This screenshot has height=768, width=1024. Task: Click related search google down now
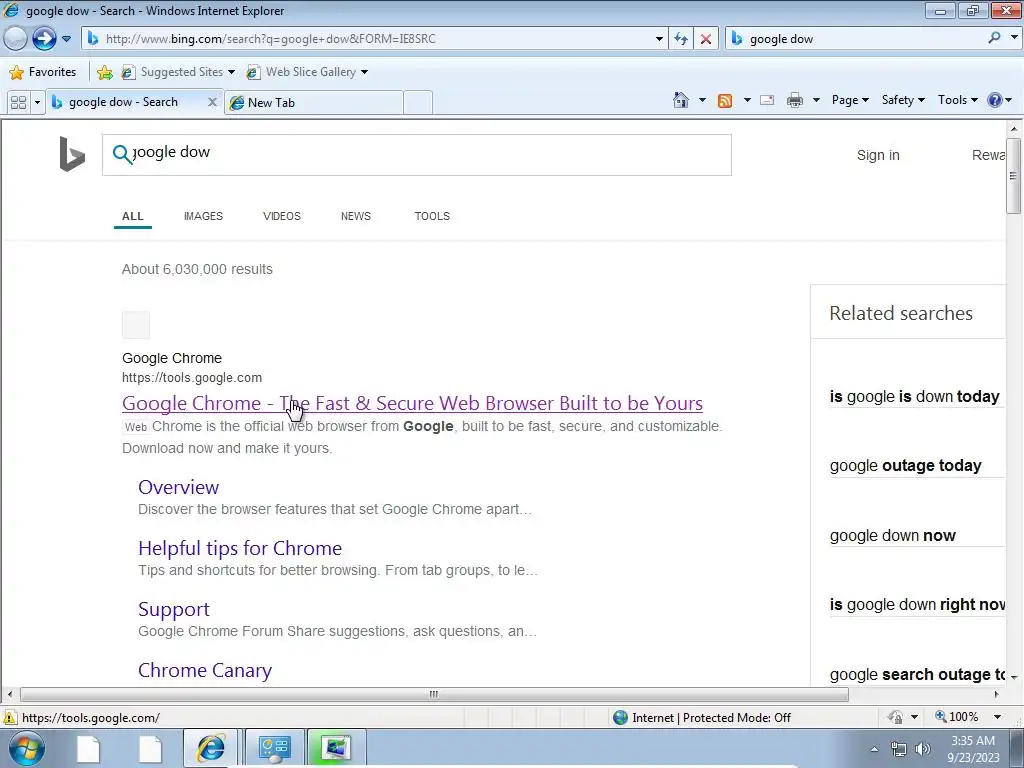(x=892, y=536)
